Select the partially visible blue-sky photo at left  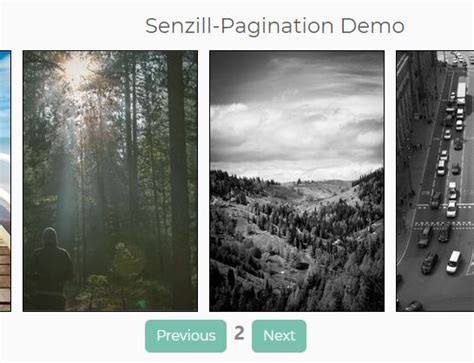coord(5,181)
